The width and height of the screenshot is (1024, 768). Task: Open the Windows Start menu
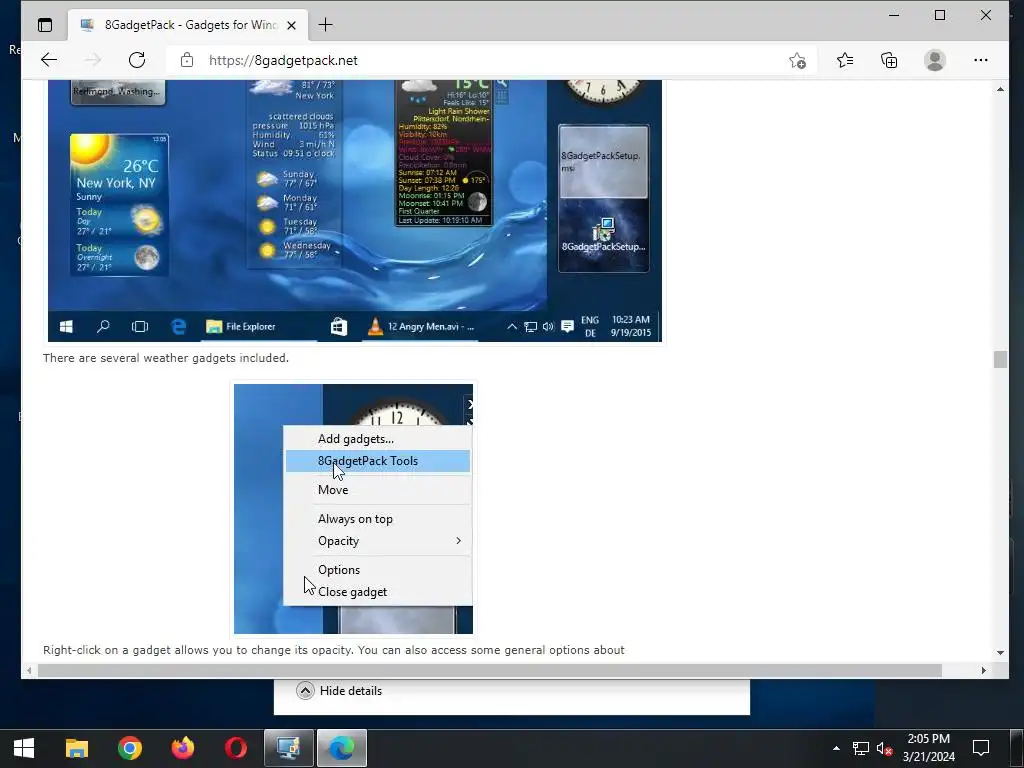click(x=24, y=748)
